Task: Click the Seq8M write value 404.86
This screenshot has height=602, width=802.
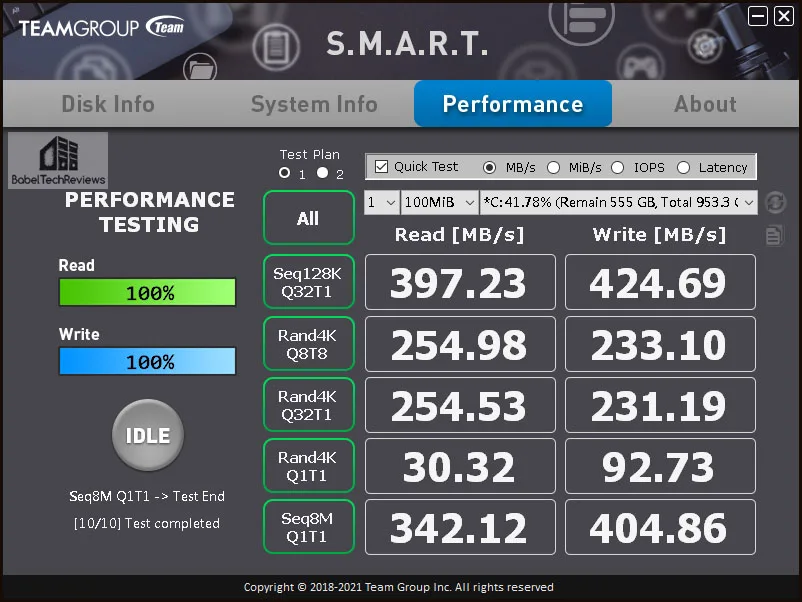Action: click(x=660, y=527)
